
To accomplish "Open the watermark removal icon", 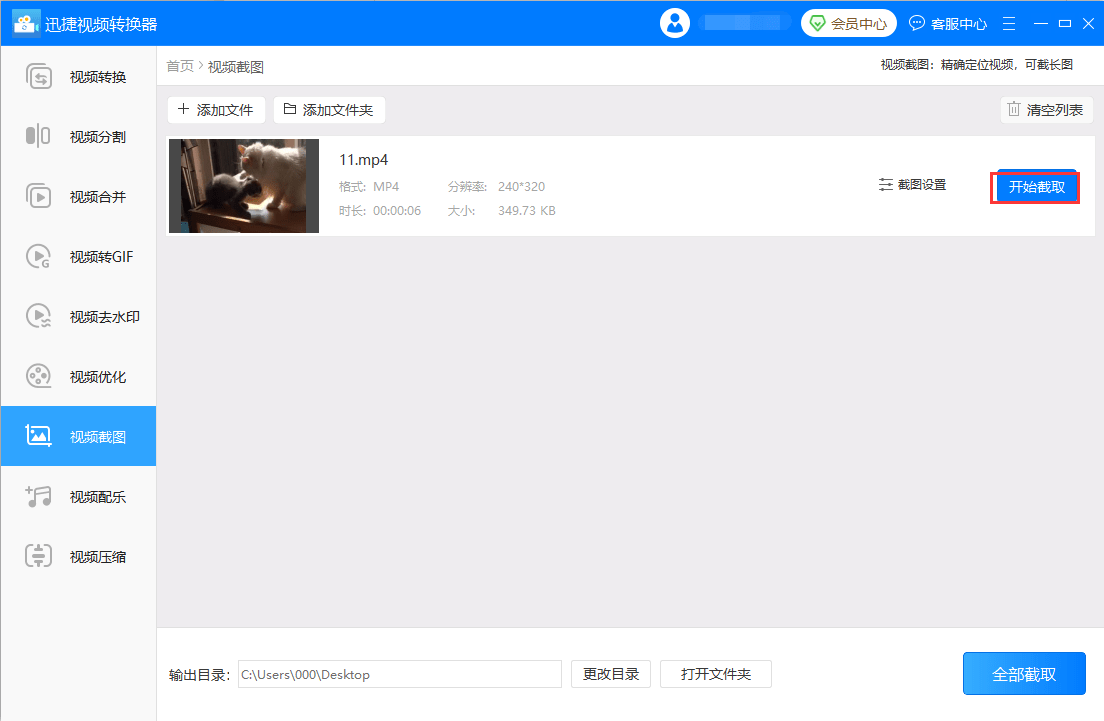I will [x=38, y=317].
